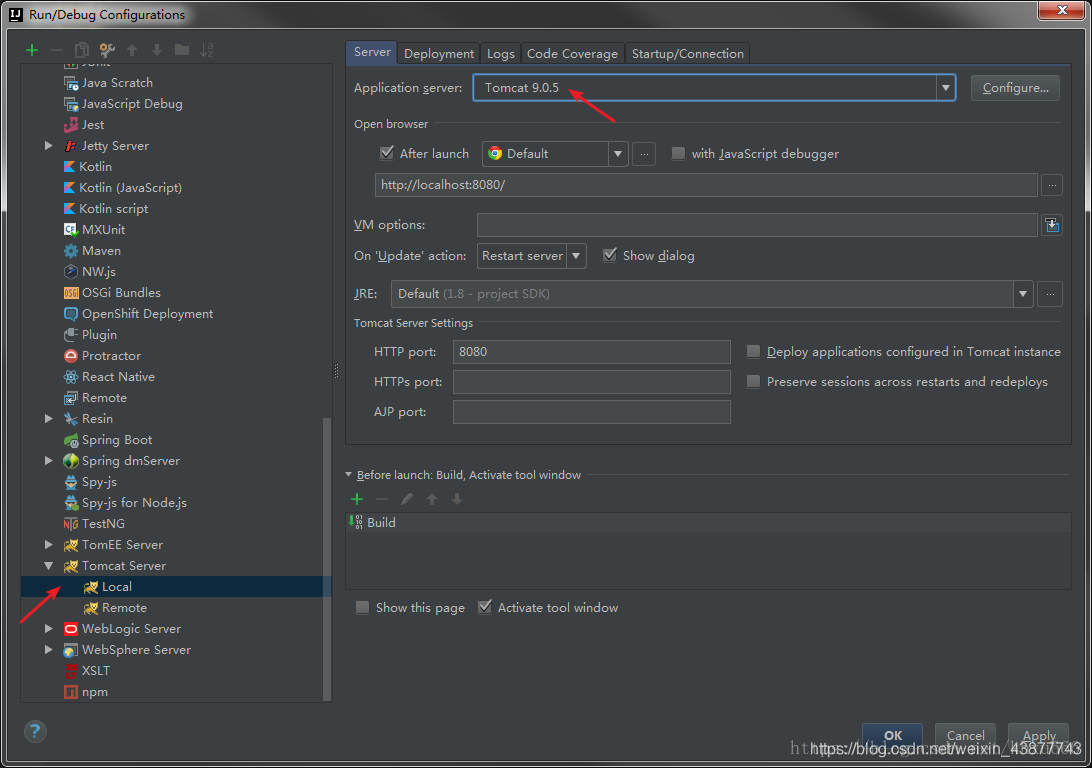Image resolution: width=1092 pixels, height=768 pixels.
Task: Edit the before-launch task with the pencil icon
Action: pos(407,499)
